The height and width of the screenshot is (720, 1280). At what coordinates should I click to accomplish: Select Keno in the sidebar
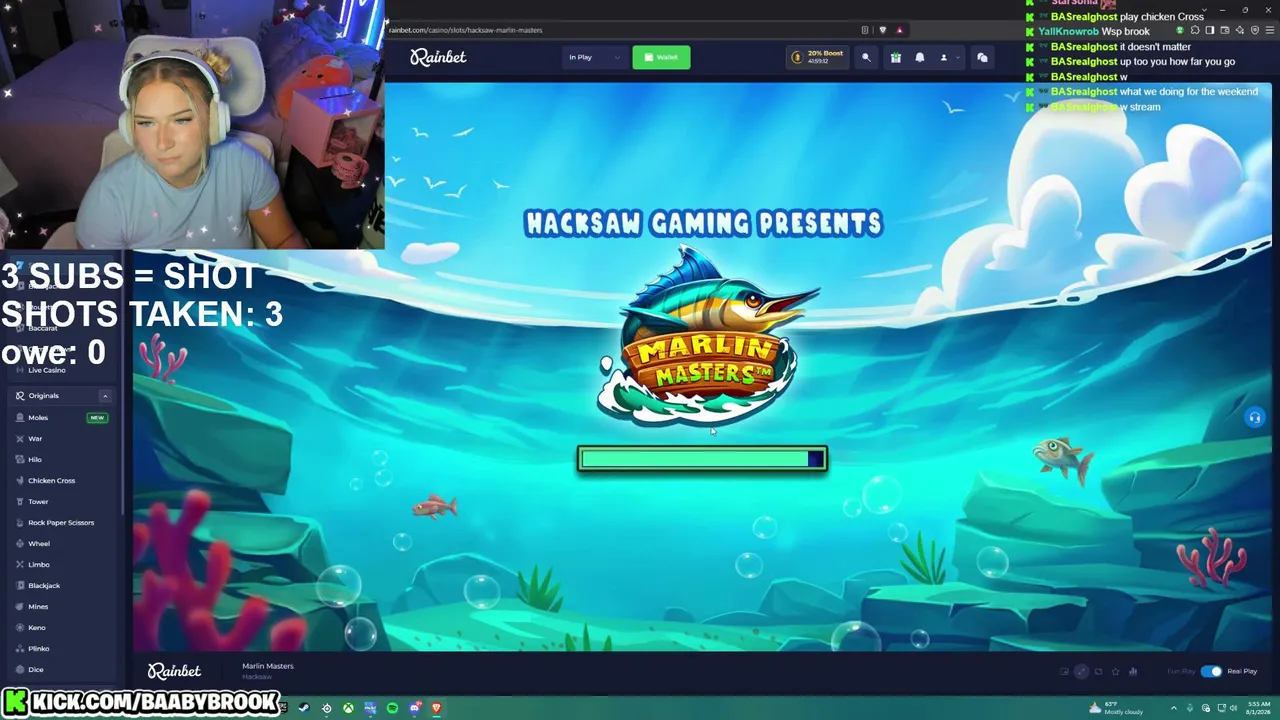(62, 627)
